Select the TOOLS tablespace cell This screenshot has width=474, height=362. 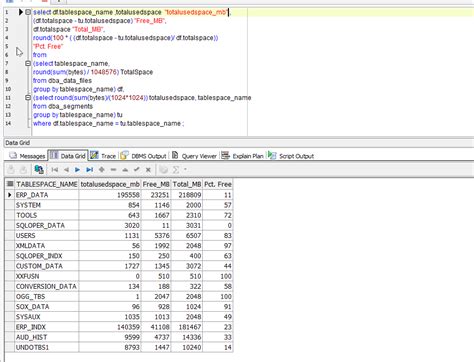47,215
